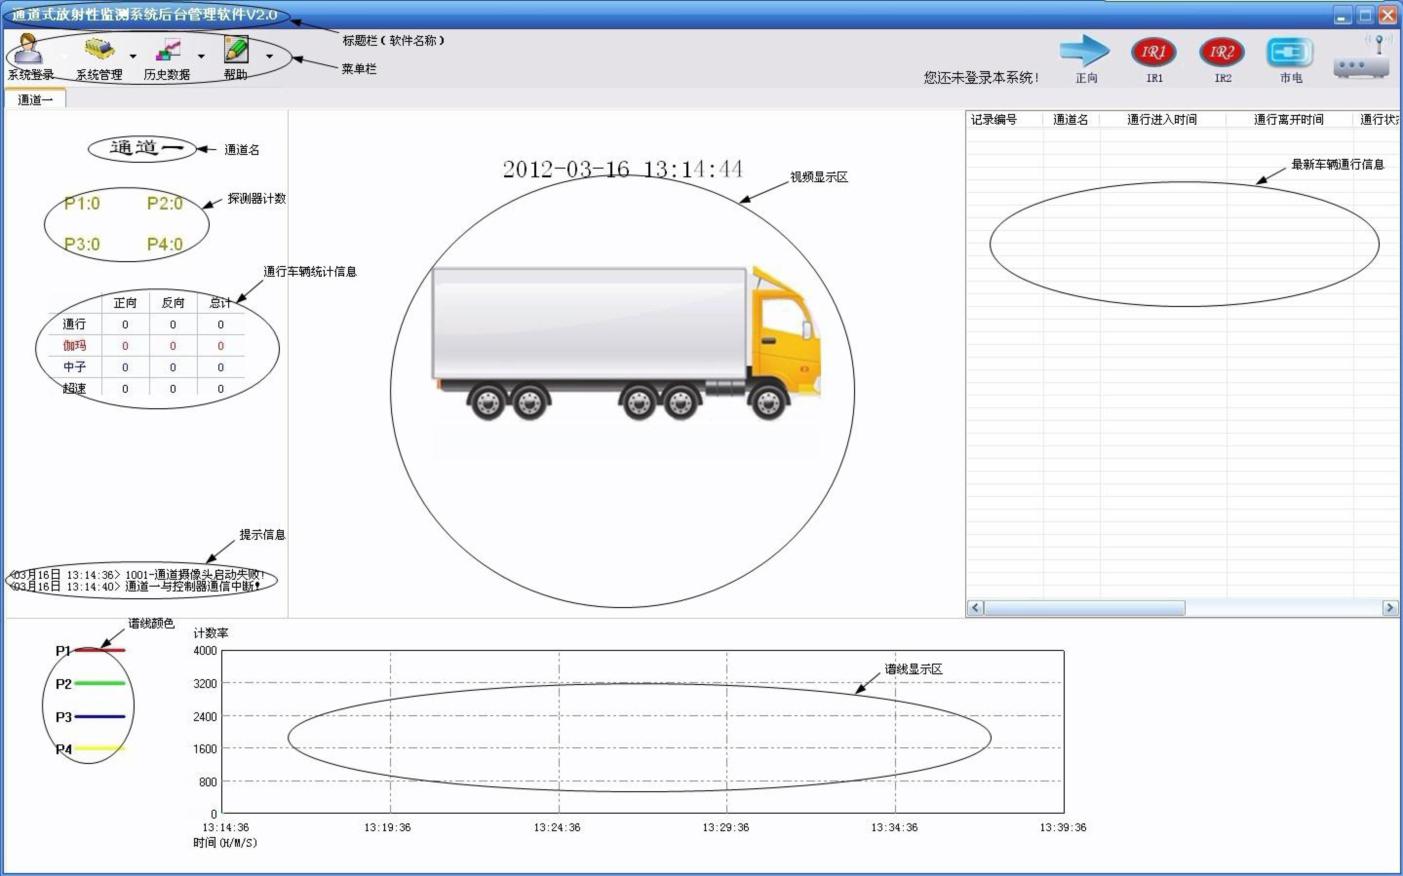
Task: Click the records table scrollbar left arrow
Action: [975, 608]
